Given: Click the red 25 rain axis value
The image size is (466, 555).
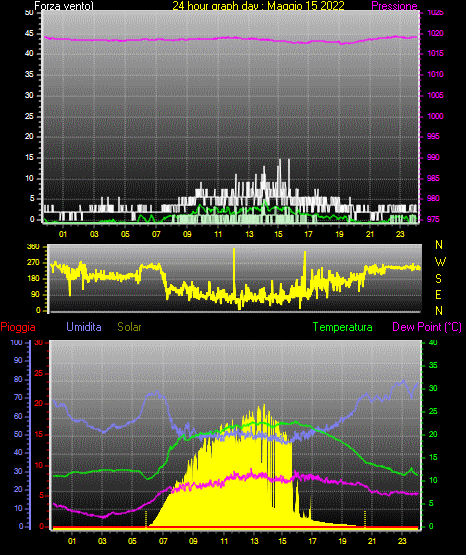Looking at the screenshot, I should 38,373.
